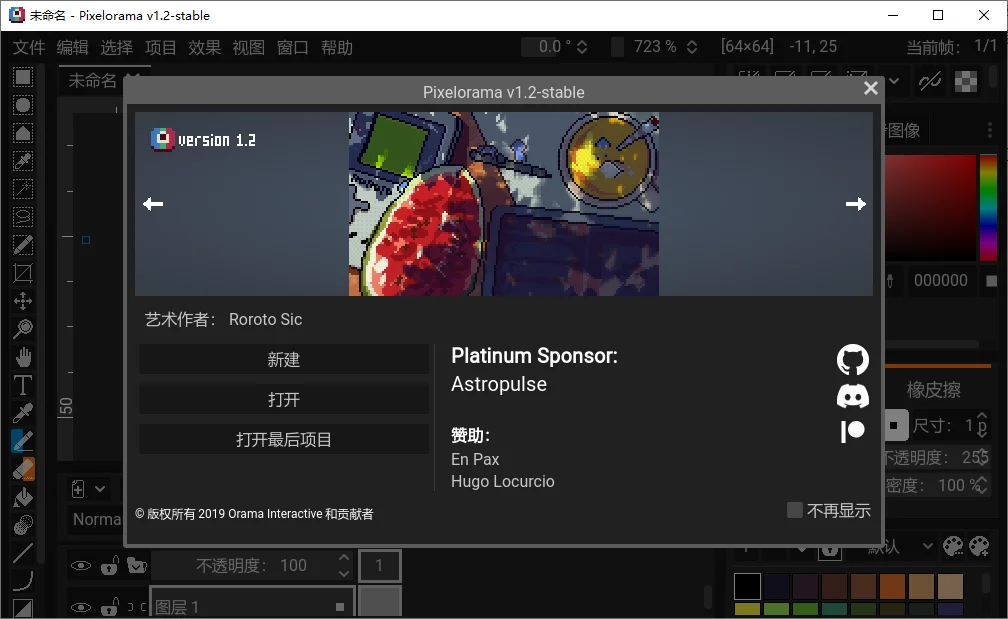Open the 窗口 menu
The width and height of the screenshot is (1008, 619).
coord(292,48)
